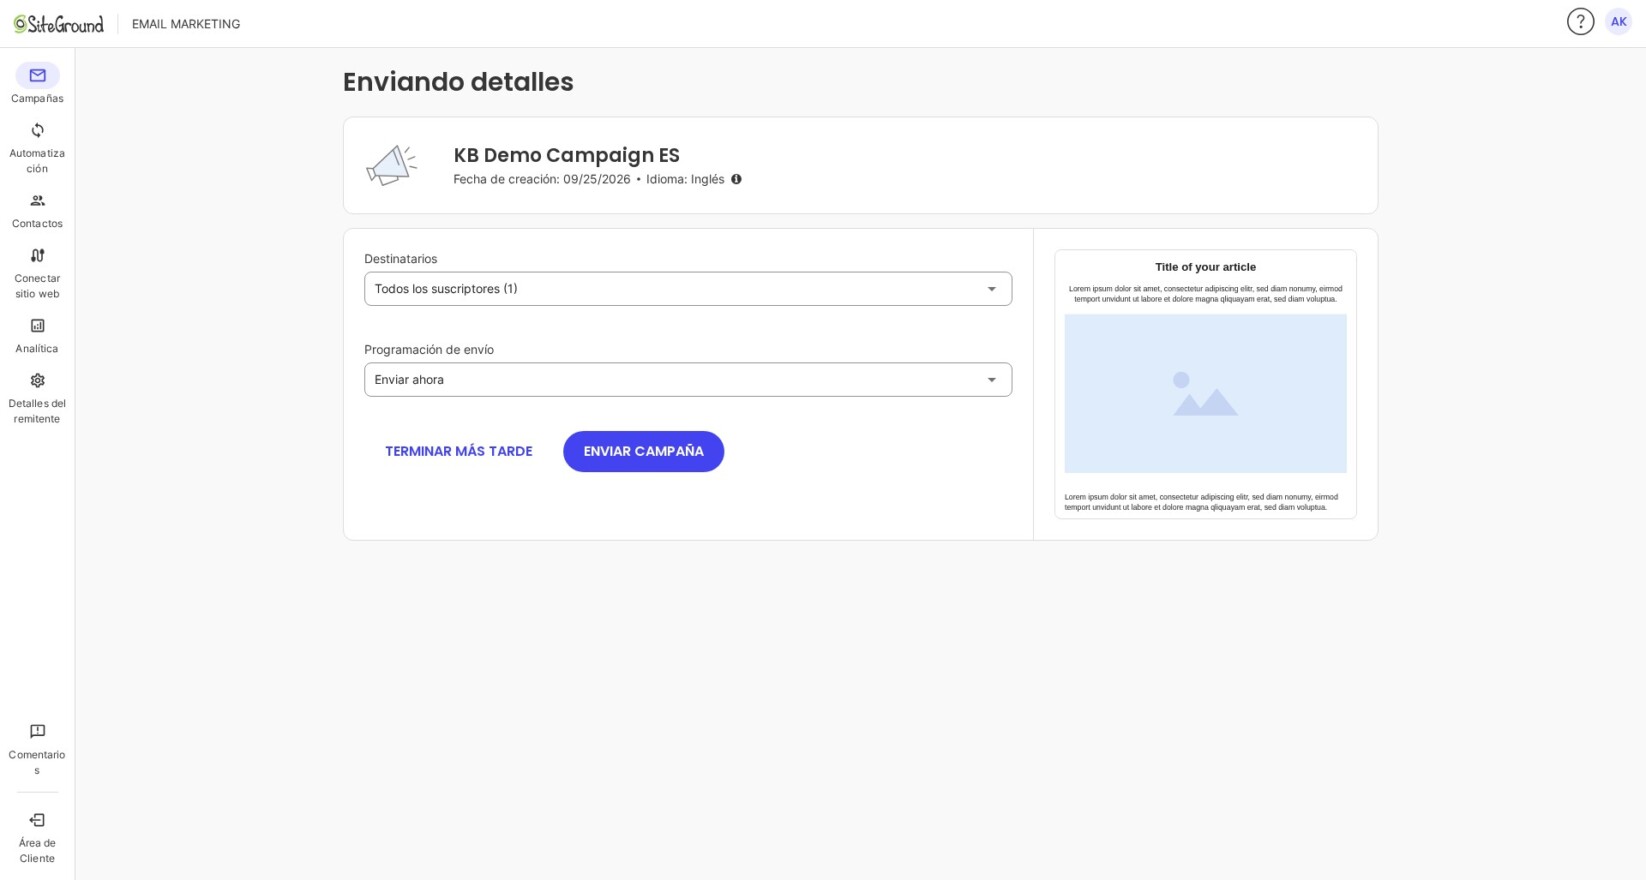The width and height of the screenshot is (1646, 880).
Task: Click the KB Demo Campaign ES title
Action: (x=566, y=155)
